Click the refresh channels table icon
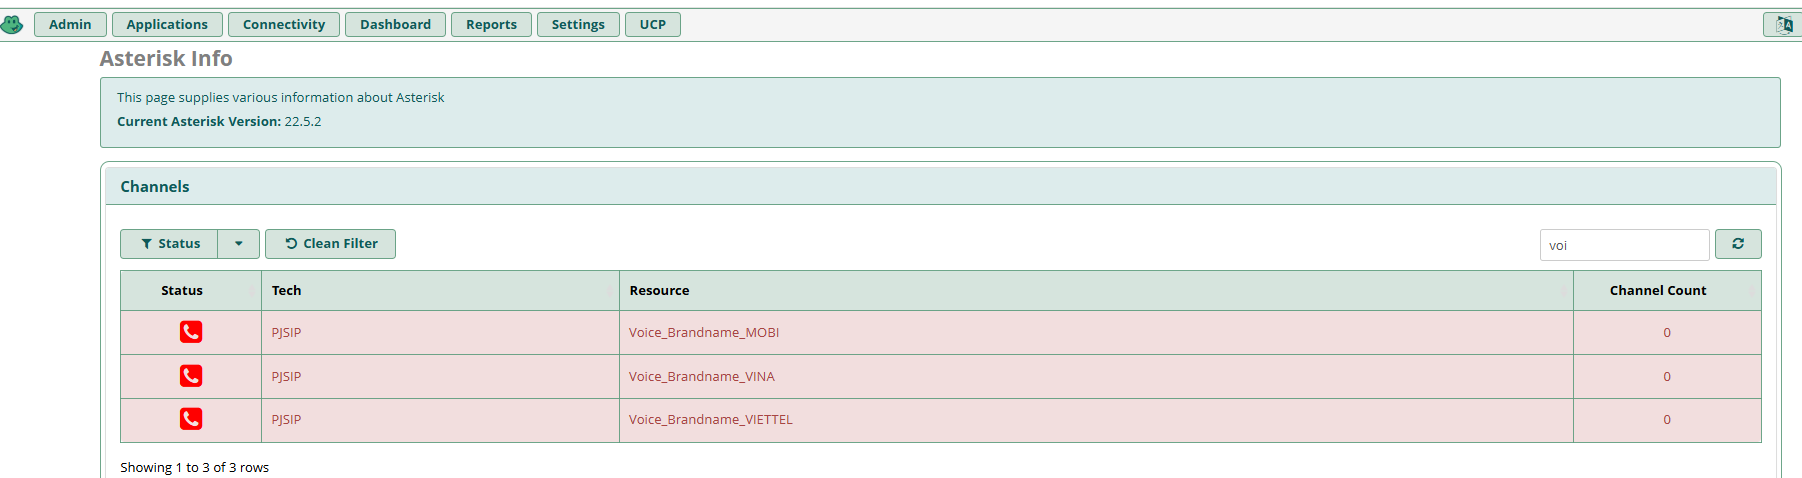1802x478 pixels. click(x=1738, y=244)
